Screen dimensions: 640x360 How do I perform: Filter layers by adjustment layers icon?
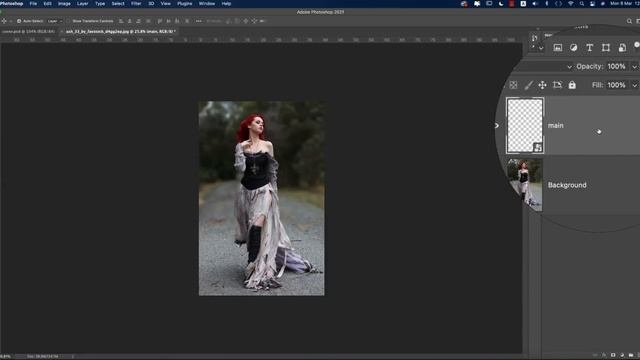coord(573,48)
